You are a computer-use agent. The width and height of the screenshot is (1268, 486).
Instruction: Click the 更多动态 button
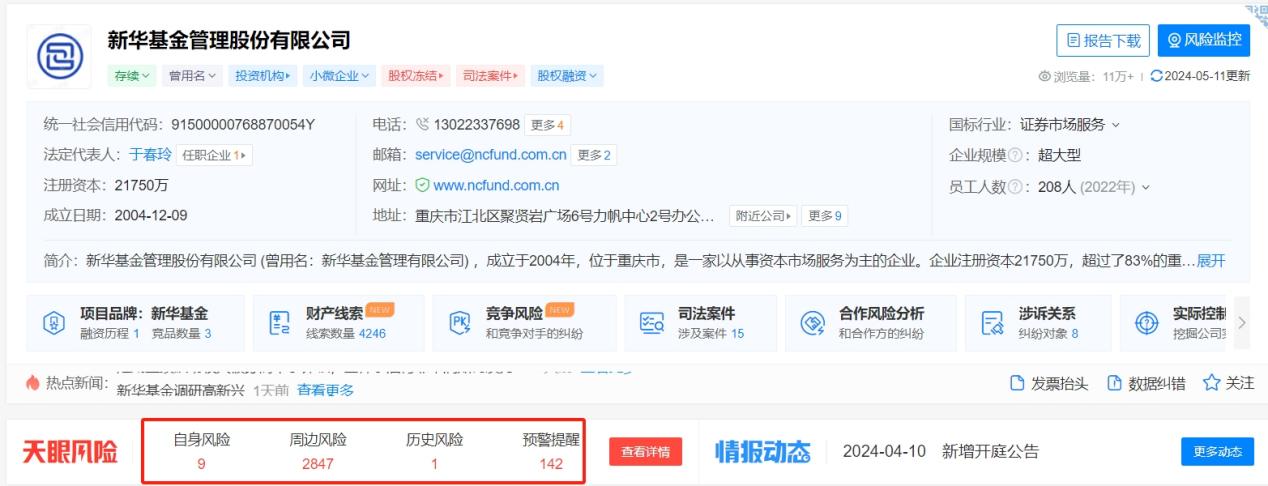(x=1217, y=451)
